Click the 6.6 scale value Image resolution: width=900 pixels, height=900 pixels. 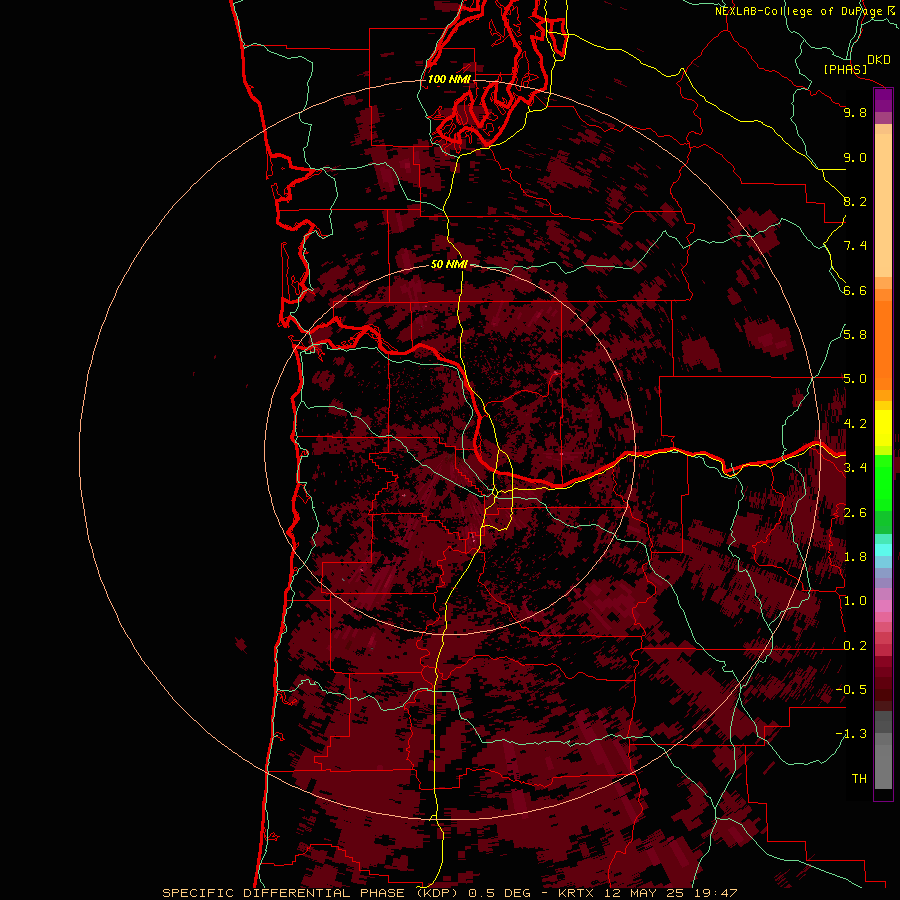(x=855, y=290)
